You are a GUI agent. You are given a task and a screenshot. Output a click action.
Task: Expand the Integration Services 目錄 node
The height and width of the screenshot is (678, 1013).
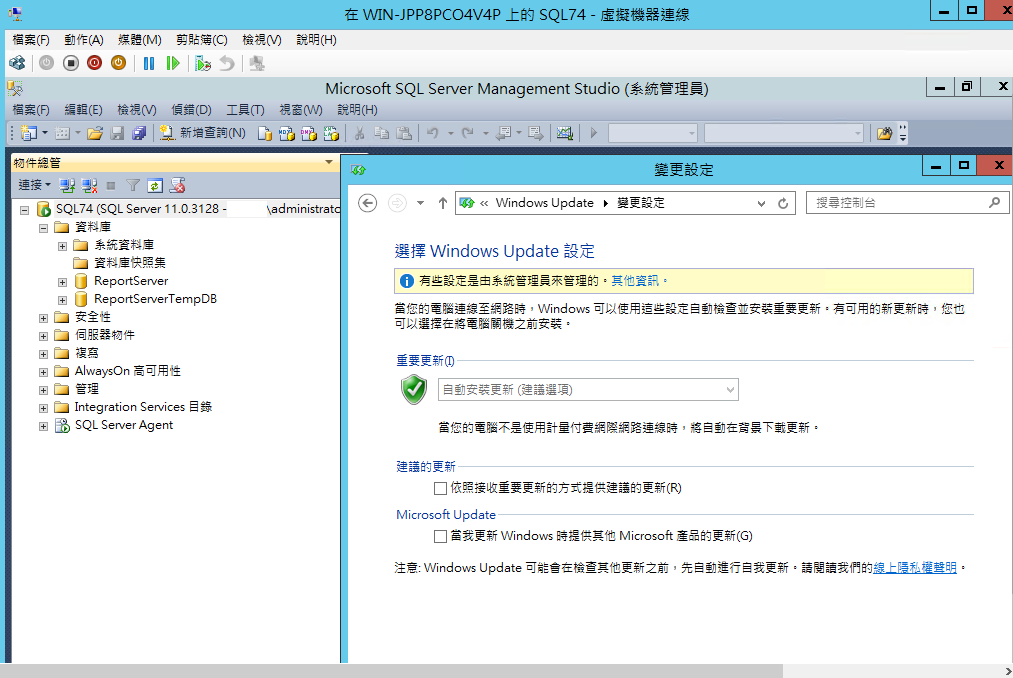[x=43, y=408]
